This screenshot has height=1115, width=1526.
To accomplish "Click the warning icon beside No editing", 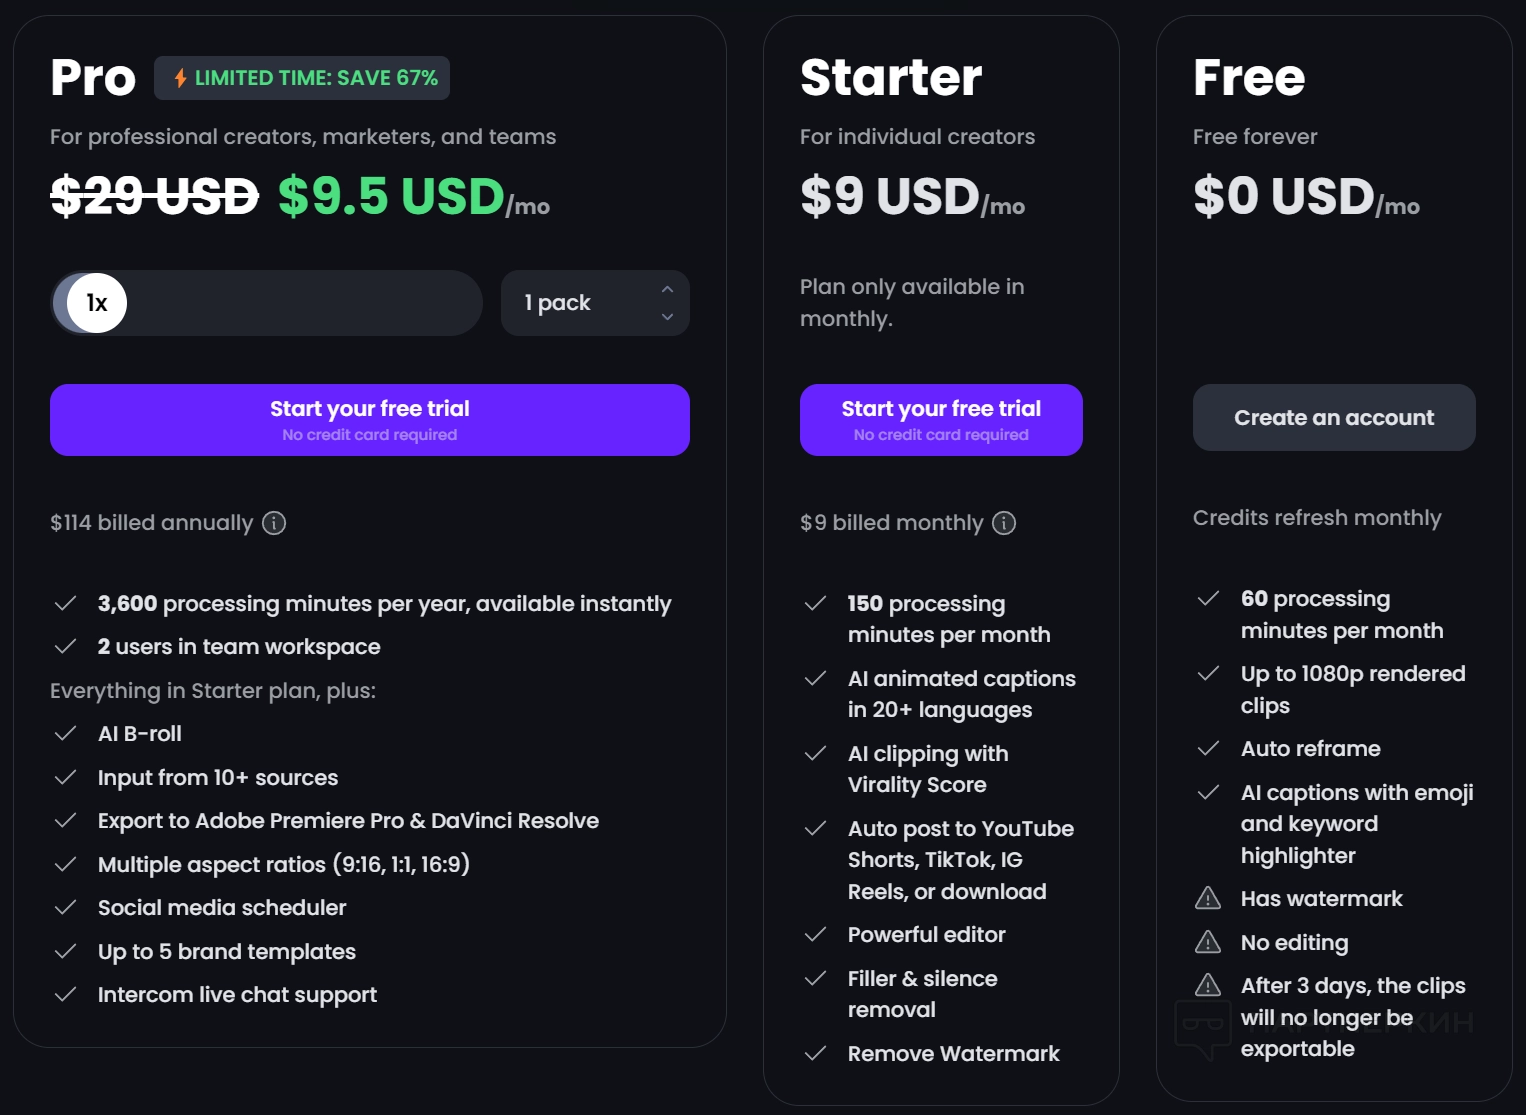I will pos(1208,942).
